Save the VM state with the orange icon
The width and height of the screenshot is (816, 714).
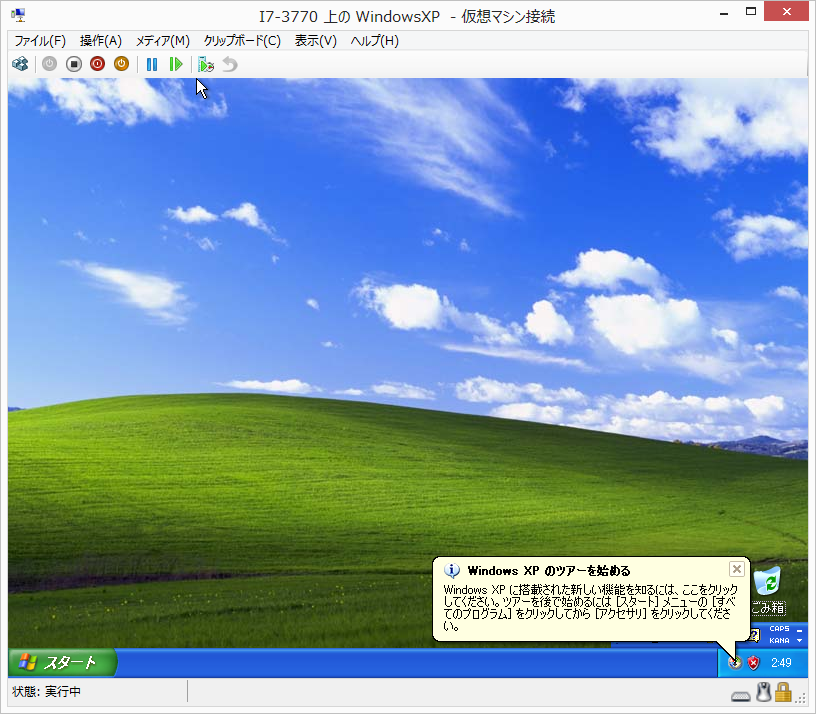tap(121, 64)
